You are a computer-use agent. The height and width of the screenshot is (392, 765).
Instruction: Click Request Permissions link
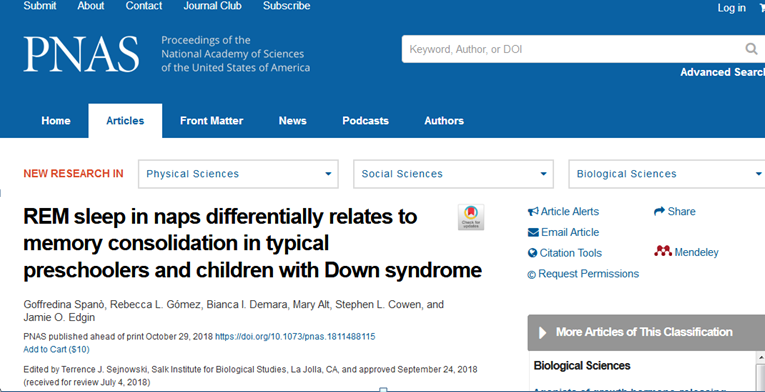pyautogui.click(x=583, y=274)
